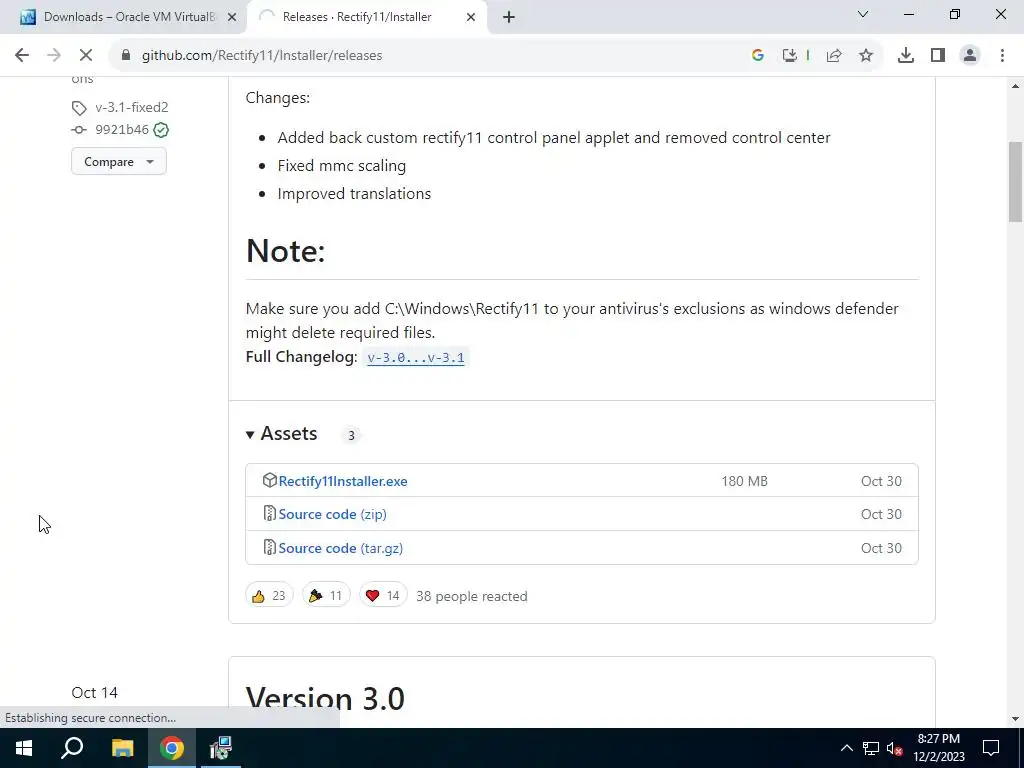This screenshot has height=768, width=1024.
Task: Open the v-3.0...v-3.1 changelog link
Action: 416,357
